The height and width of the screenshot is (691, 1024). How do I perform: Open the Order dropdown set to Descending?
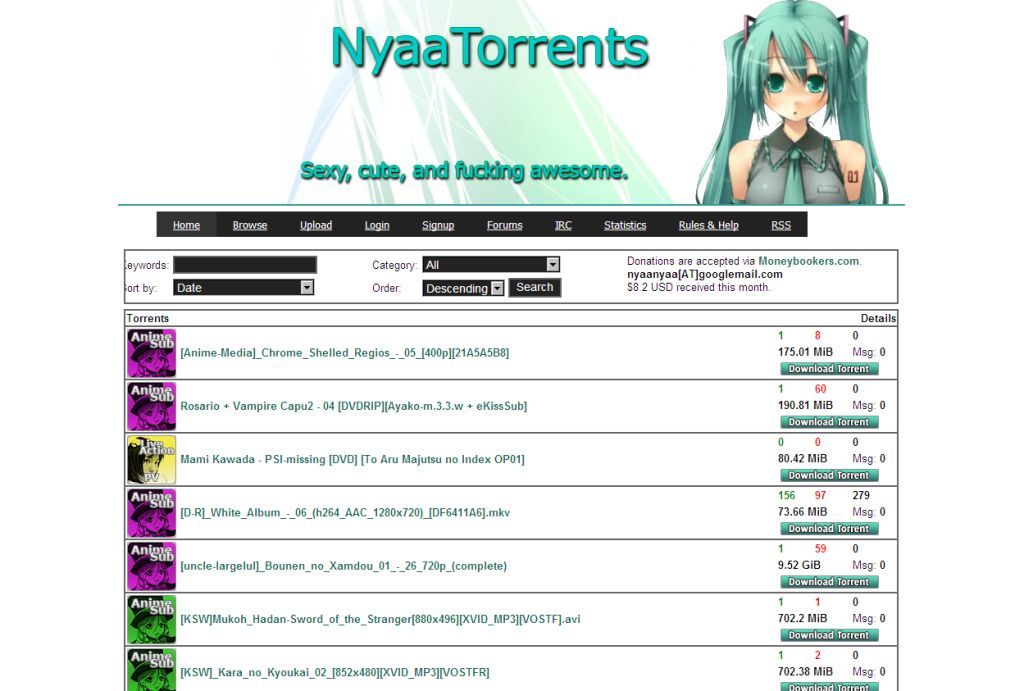tap(462, 288)
